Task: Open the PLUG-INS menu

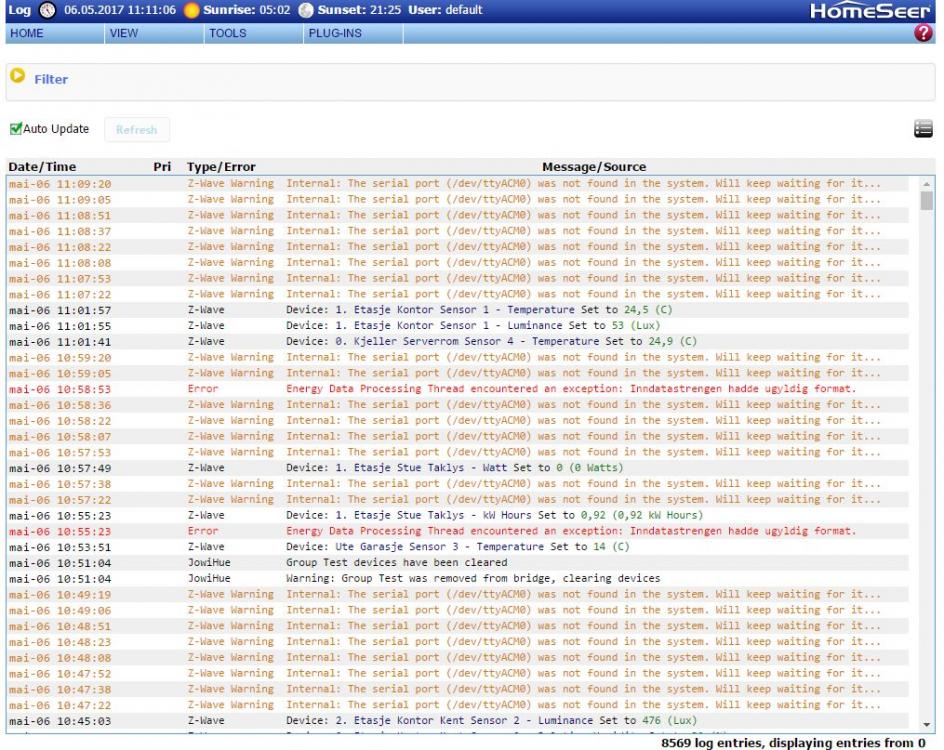Action: point(335,33)
